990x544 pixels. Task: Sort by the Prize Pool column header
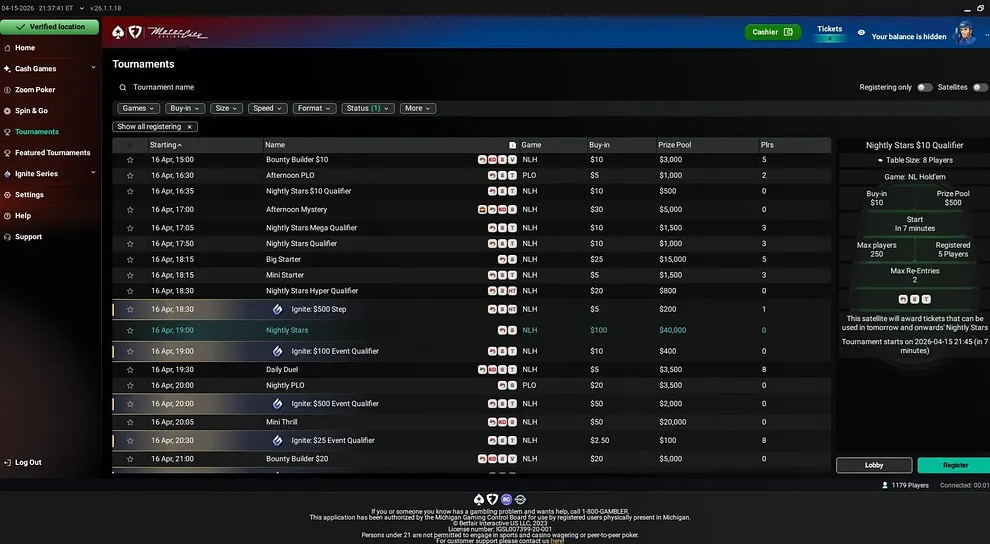pyautogui.click(x=674, y=145)
